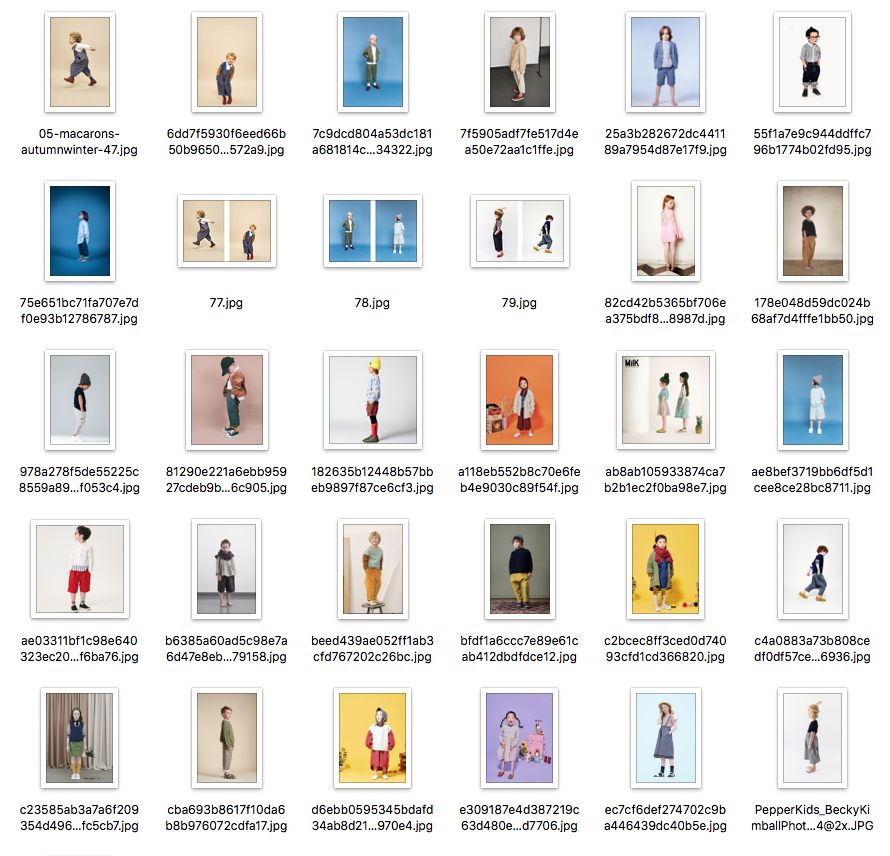Click file name ab8ab105933874ca7b2b1ec2f0ba98e7.jpg

point(665,480)
